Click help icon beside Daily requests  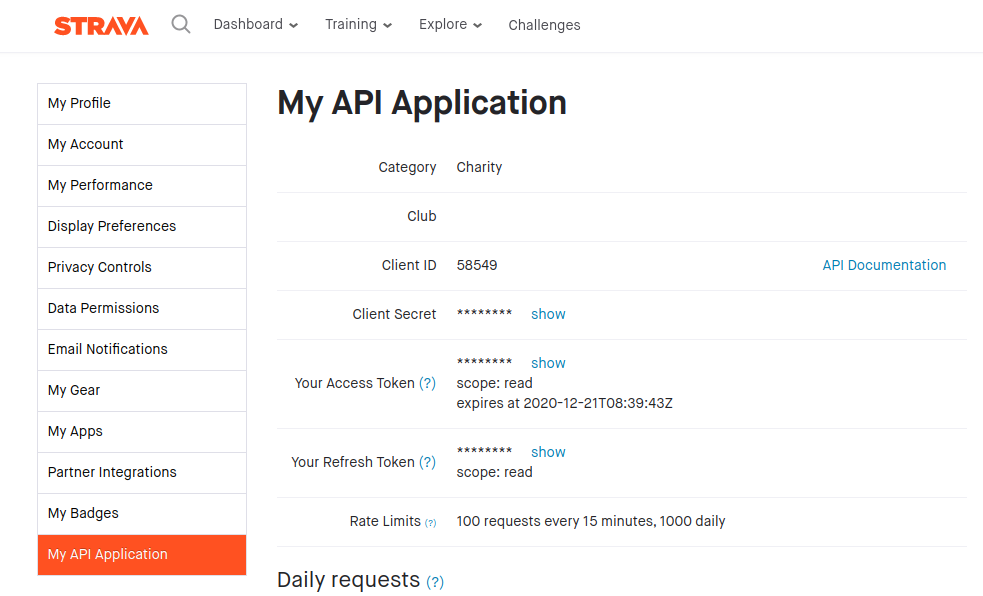435,581
